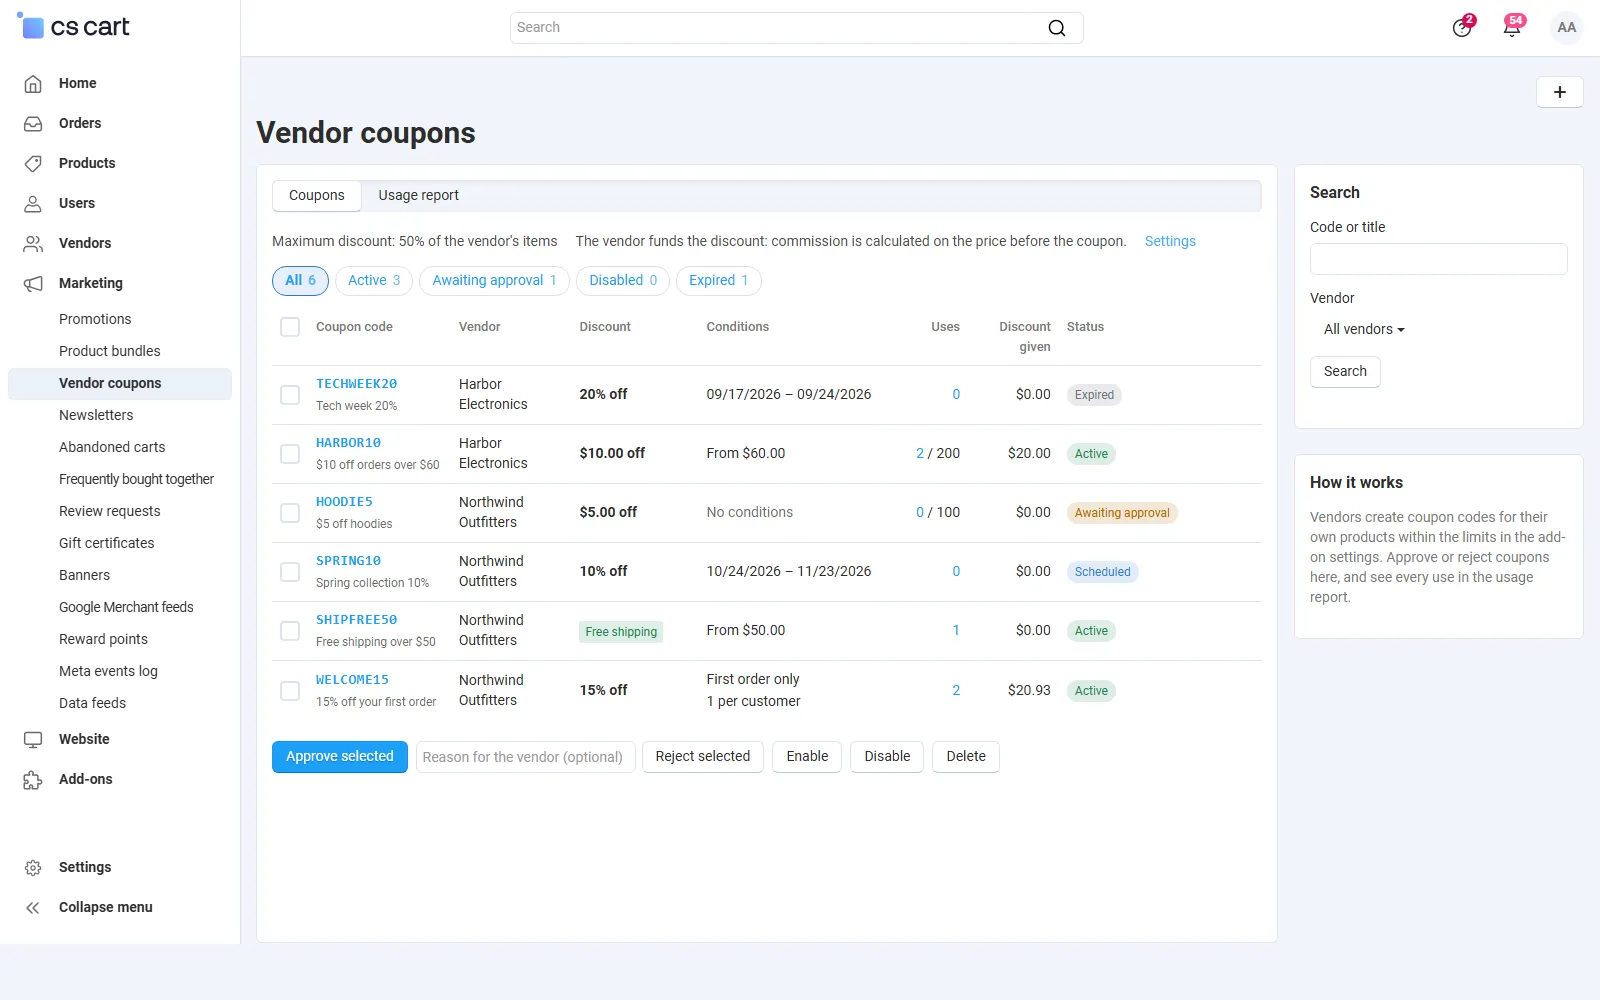Open Website via monitor icon
Screen dimensions: 1600x1000
point(33,739)
